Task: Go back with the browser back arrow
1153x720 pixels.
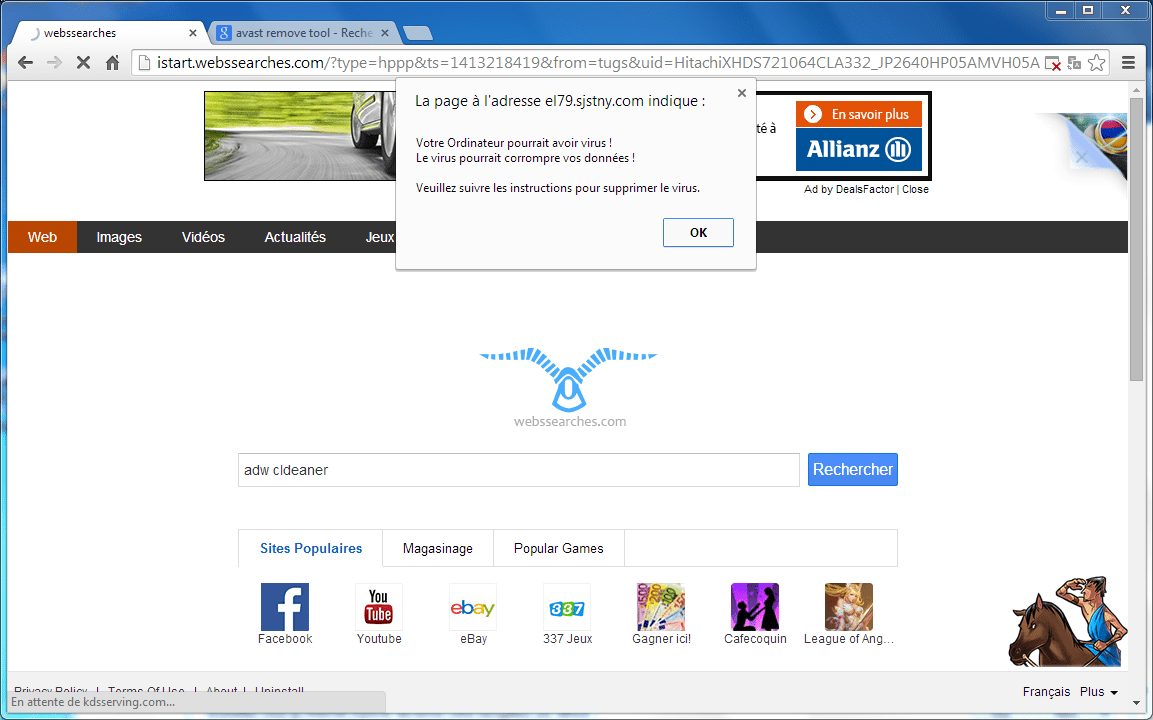Action: (x=25, y=63)
